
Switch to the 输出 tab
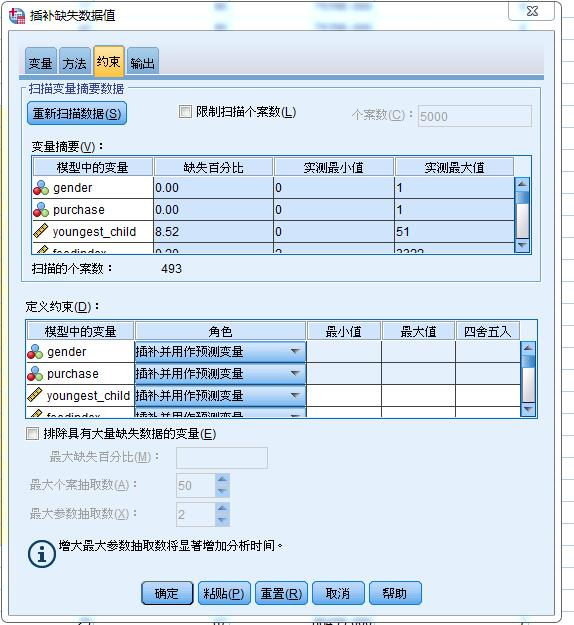tap(143, 61)
